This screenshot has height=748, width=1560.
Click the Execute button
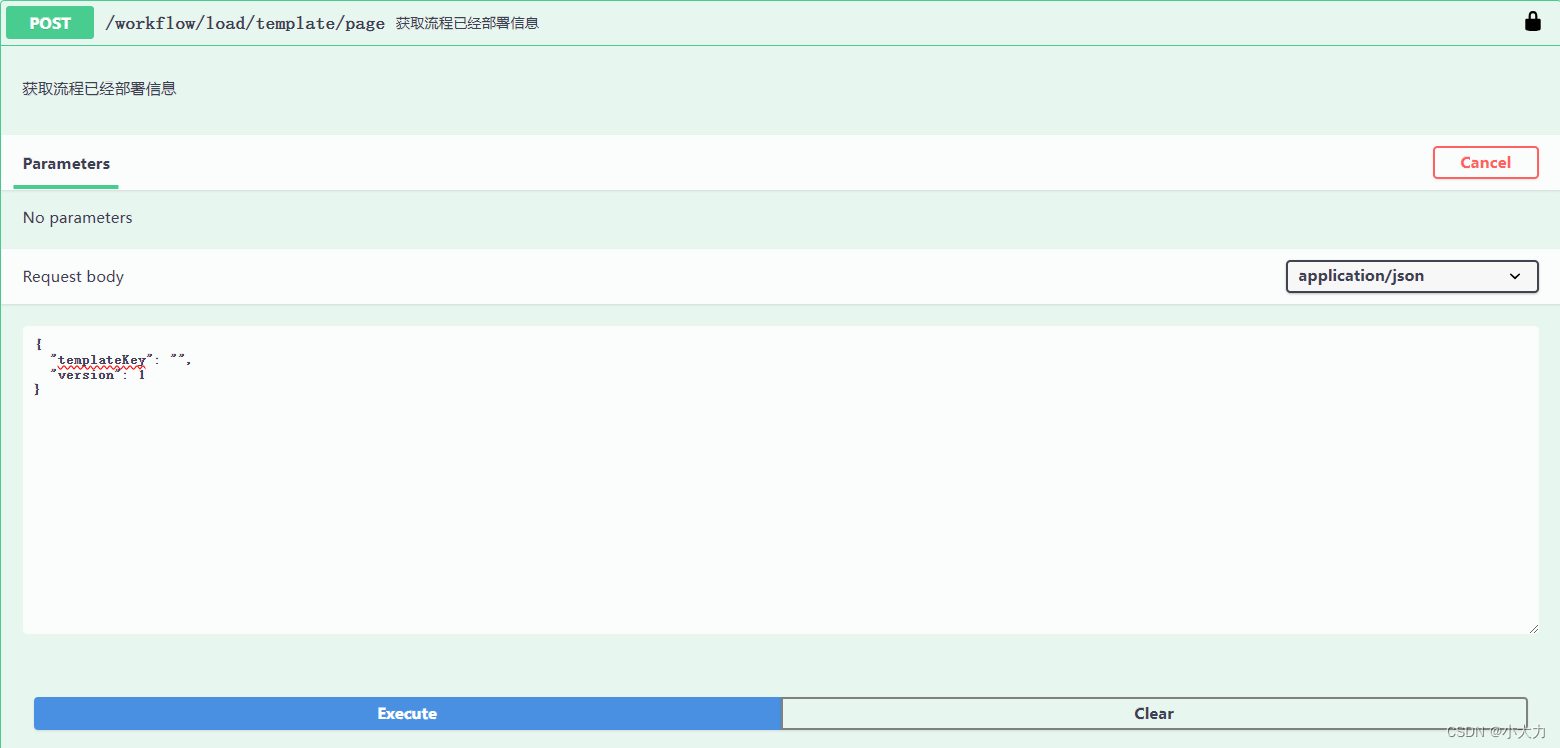click(x=407, y=713)
